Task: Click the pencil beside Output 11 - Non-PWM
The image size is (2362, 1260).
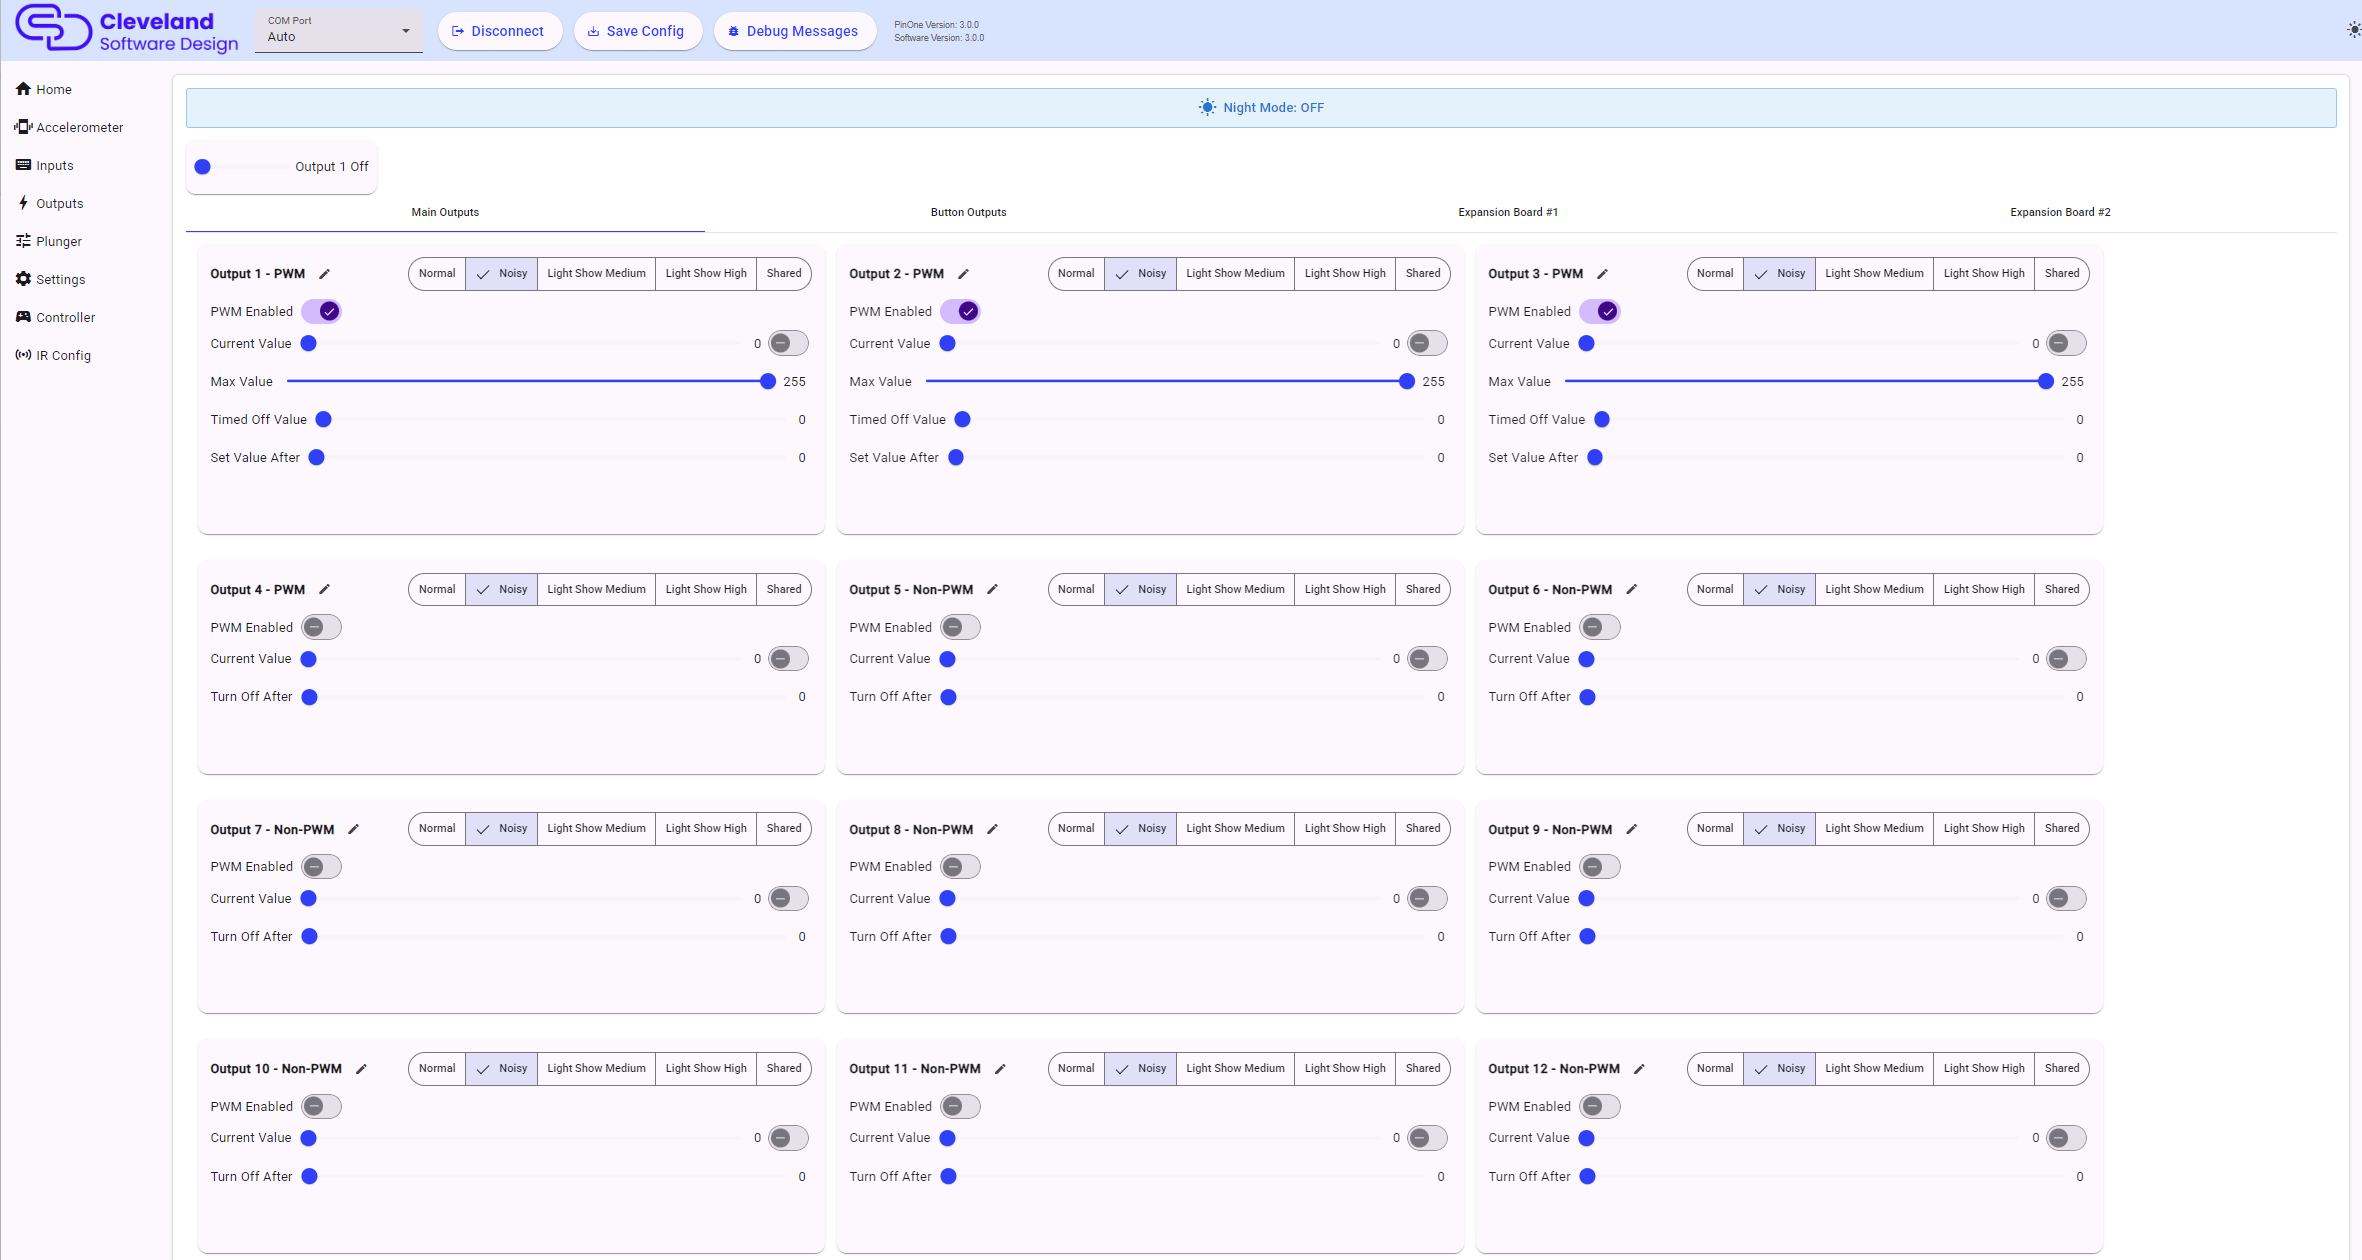Action: pos(1000,1069)
